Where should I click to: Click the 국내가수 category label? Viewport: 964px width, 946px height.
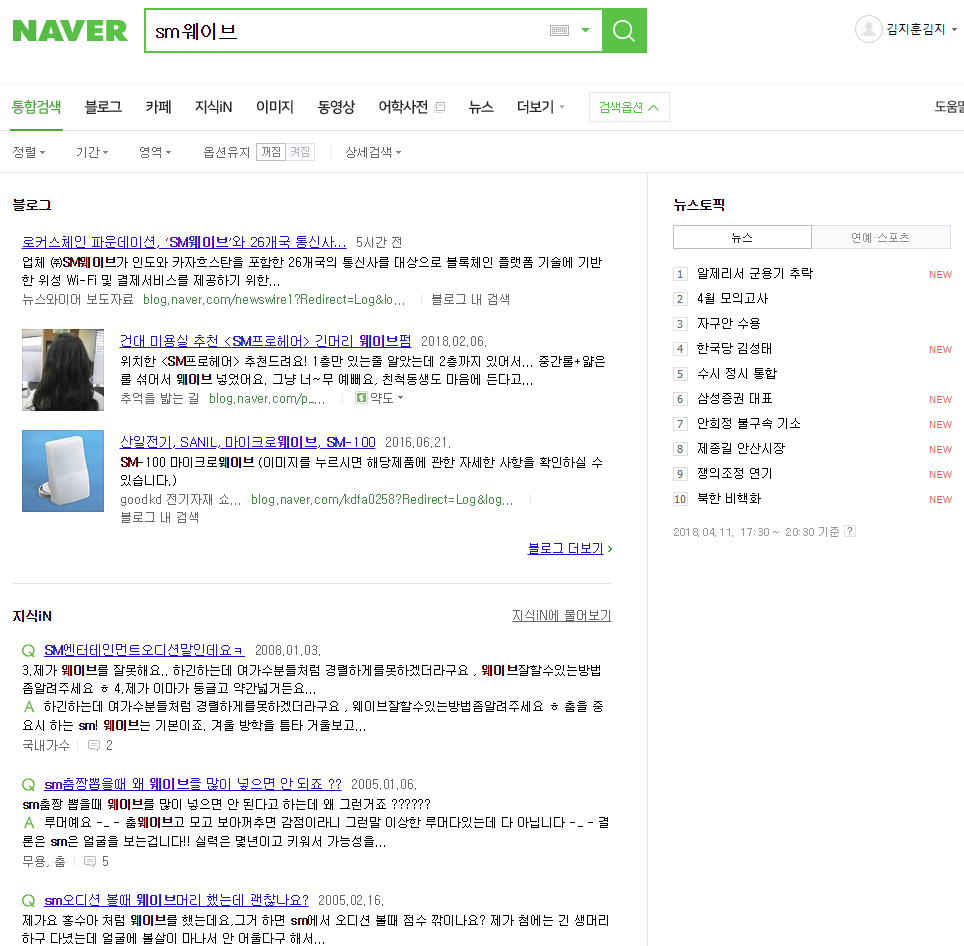[46, 746]
